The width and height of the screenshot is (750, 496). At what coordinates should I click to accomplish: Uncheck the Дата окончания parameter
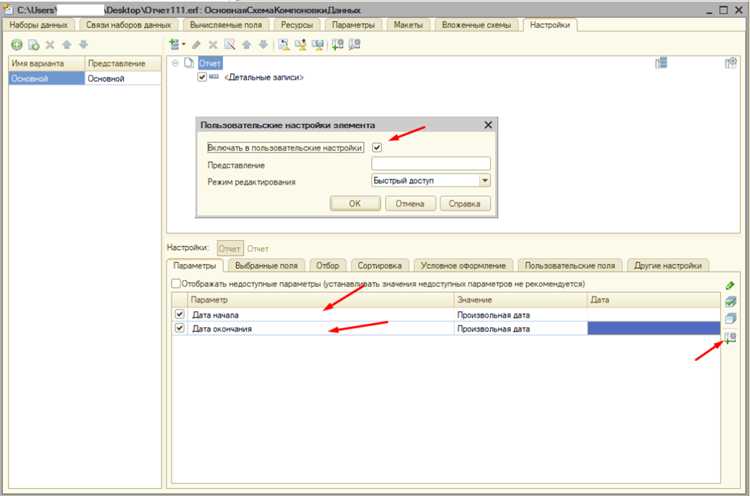(x=179, y=328)
